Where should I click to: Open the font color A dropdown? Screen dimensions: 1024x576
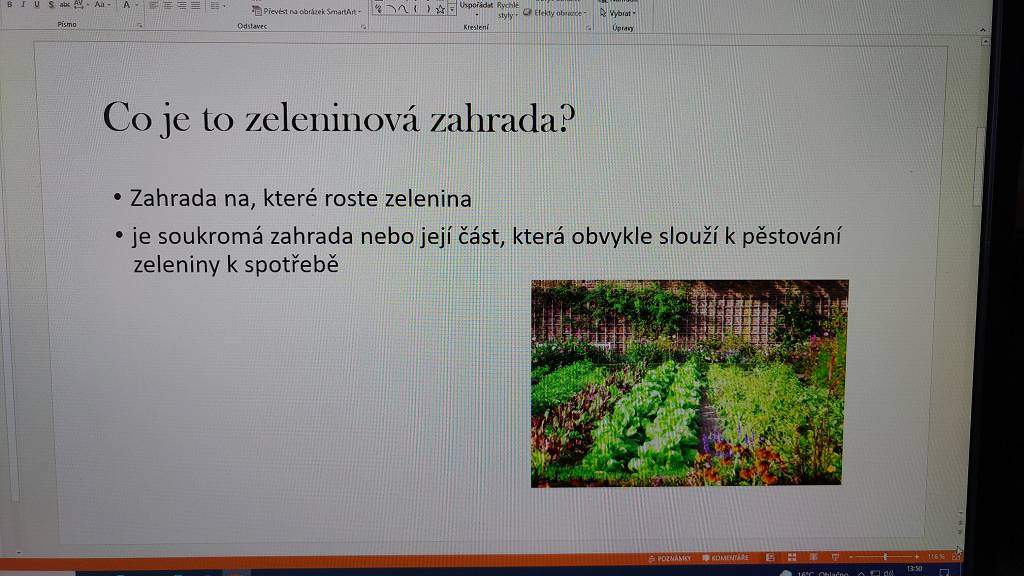pyautogui.click(x=129, y=5)
